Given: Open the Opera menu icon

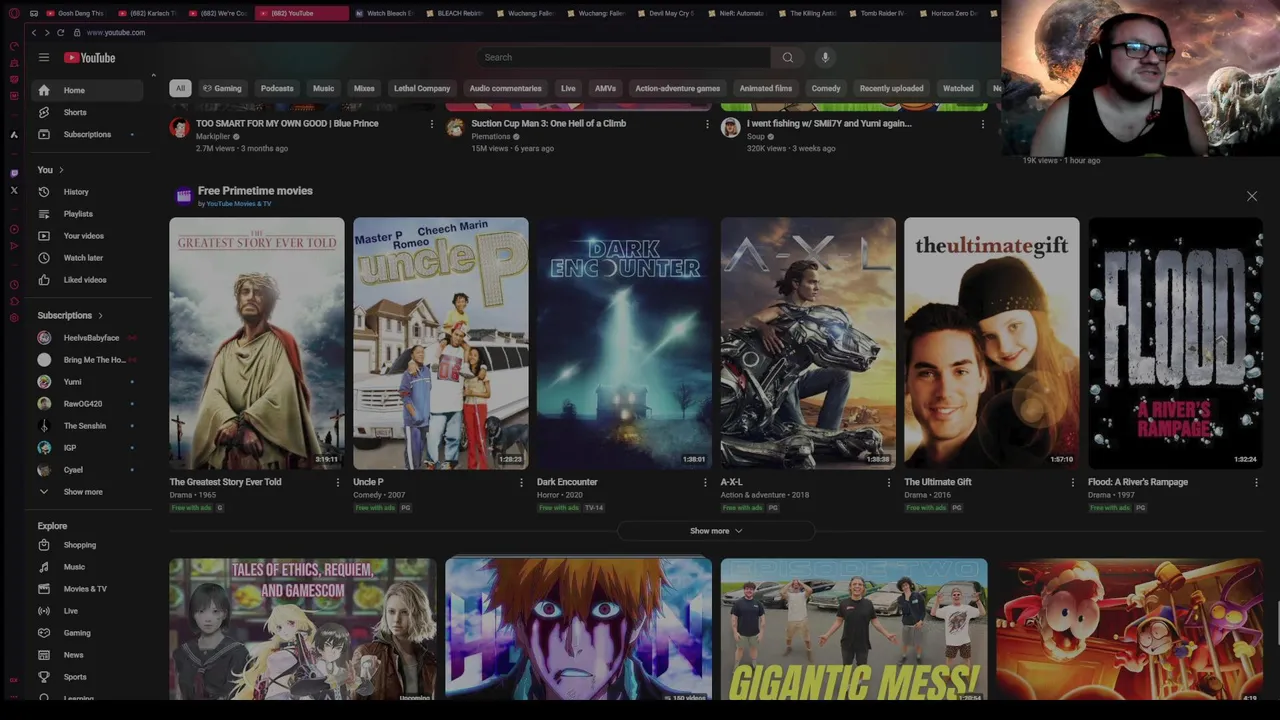Looking at the screenshot, I should coord(14,13).
